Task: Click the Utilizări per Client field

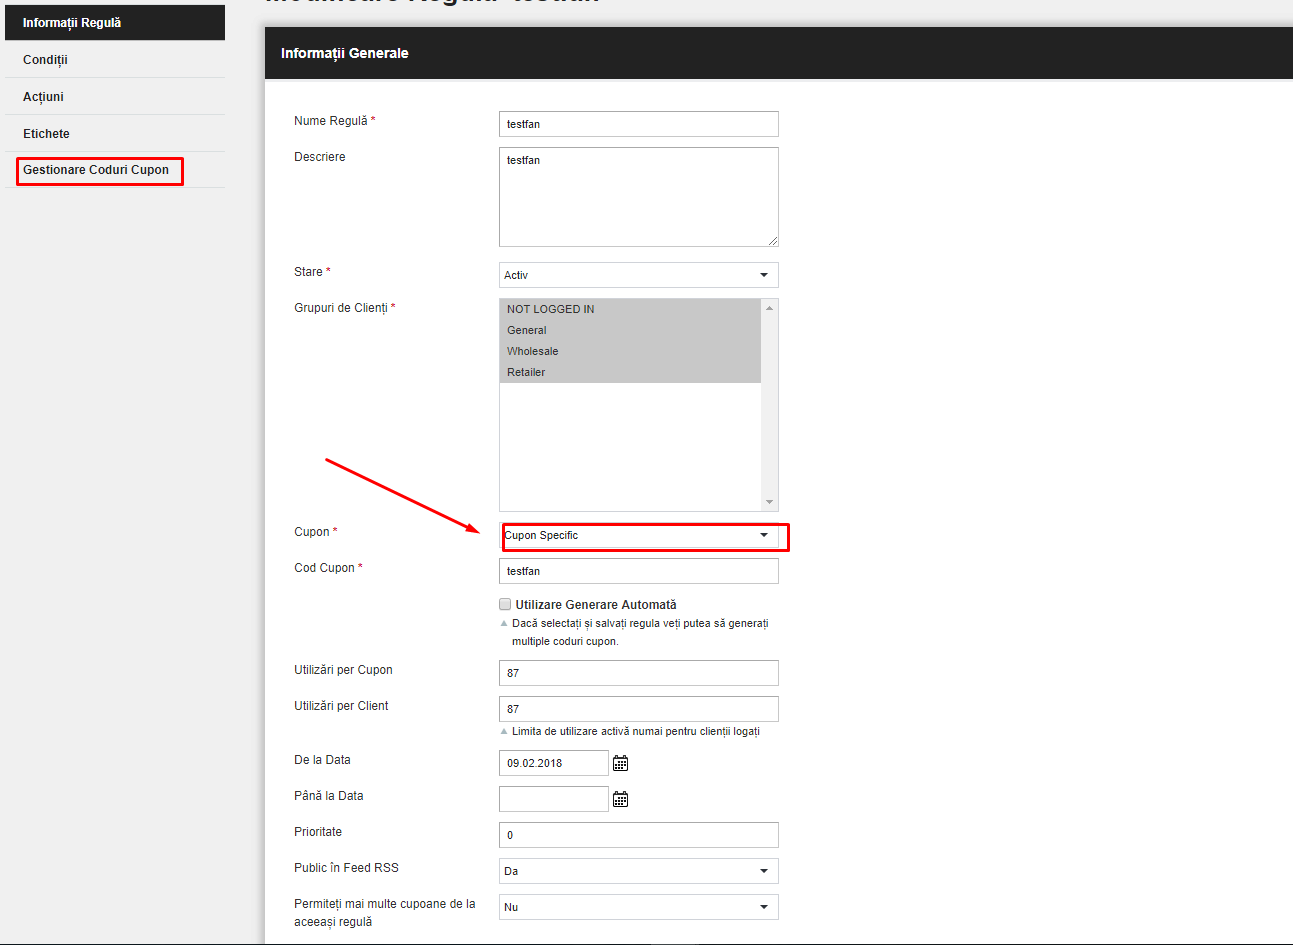Action: coord(638,709)
